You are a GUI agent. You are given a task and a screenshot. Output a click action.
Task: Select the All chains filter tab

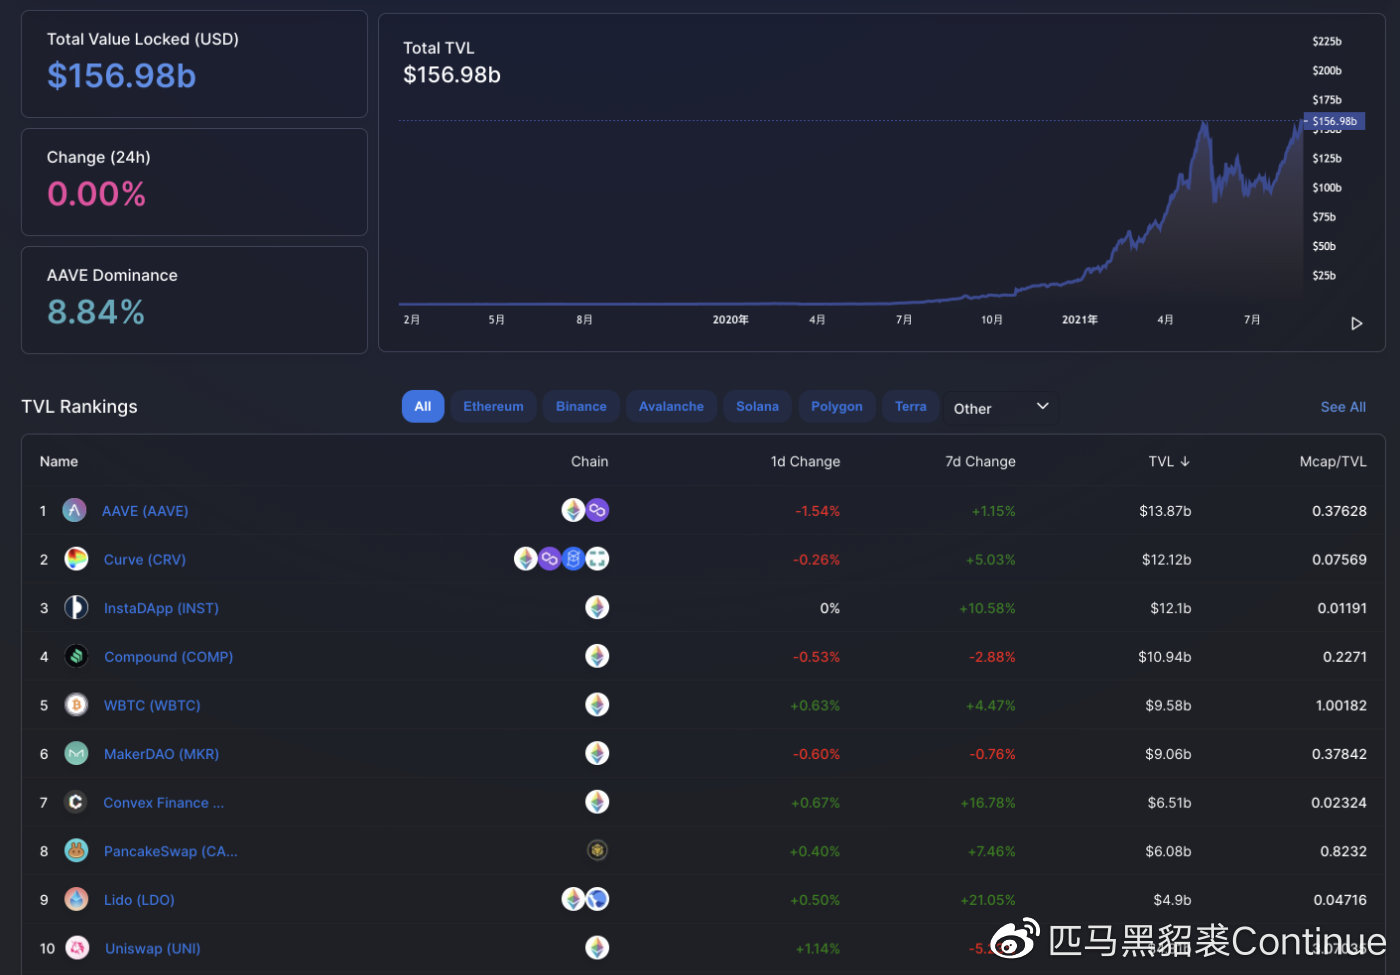pos(423,406)
